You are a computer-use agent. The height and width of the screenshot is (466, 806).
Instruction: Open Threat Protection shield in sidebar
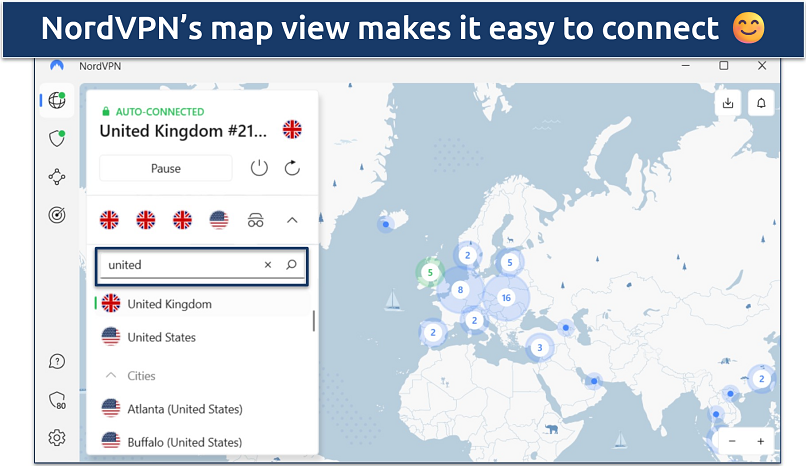pos(57,138)
